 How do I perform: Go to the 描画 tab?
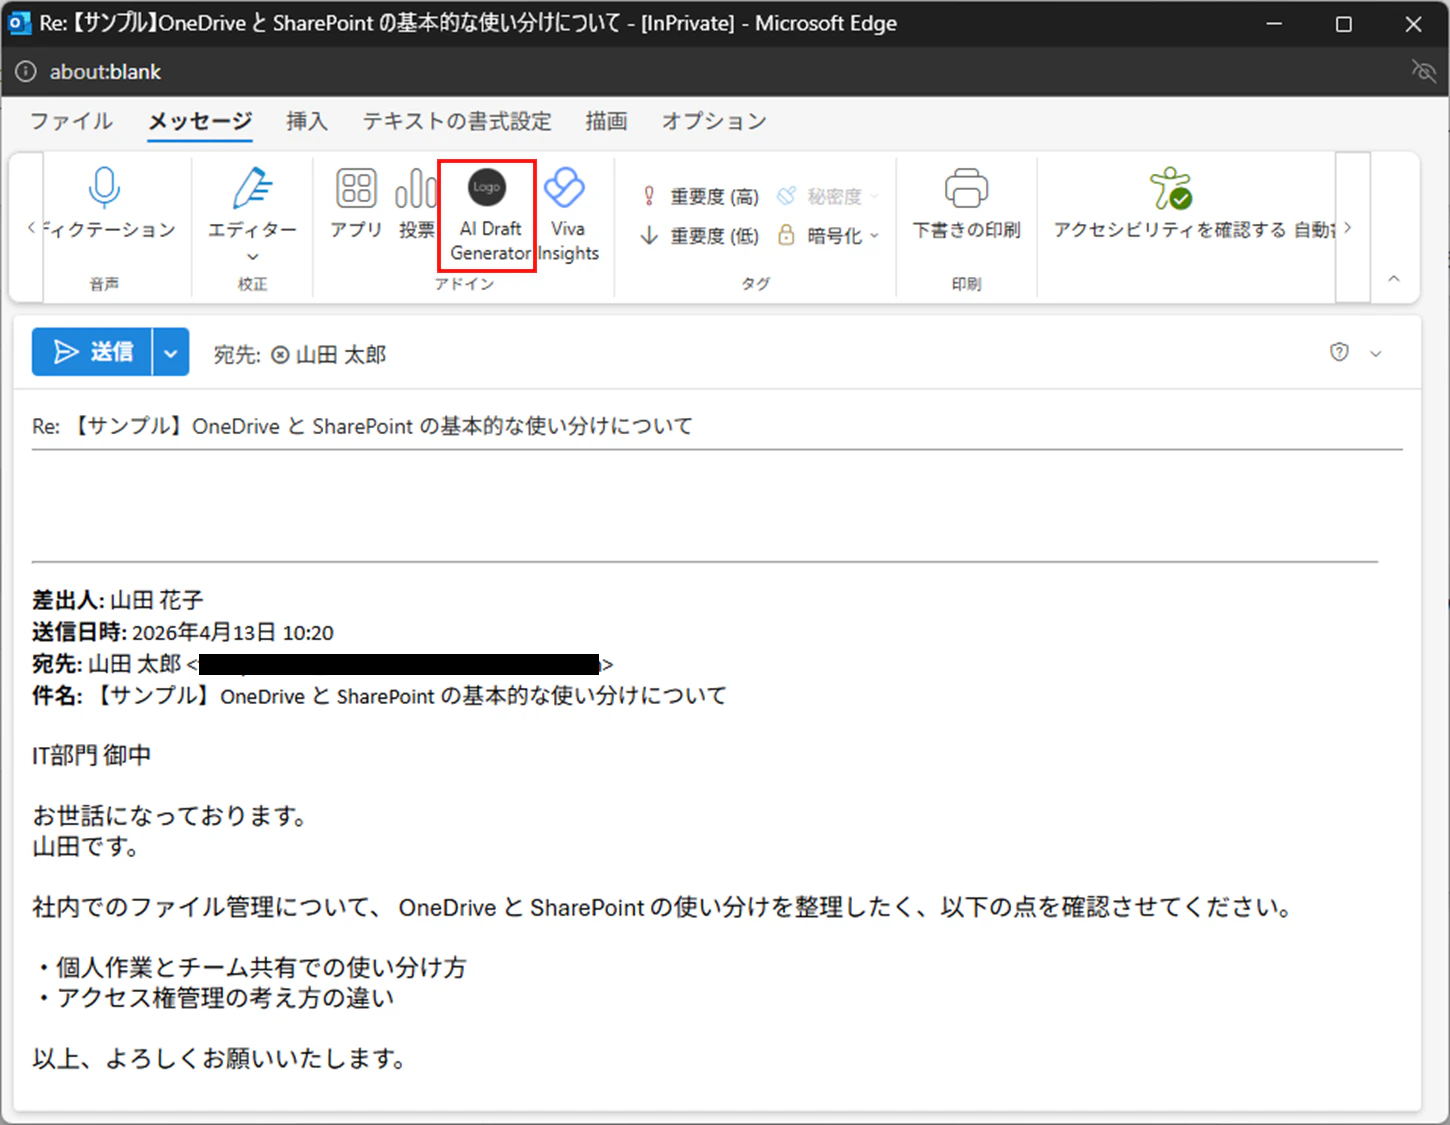point(606,121)
